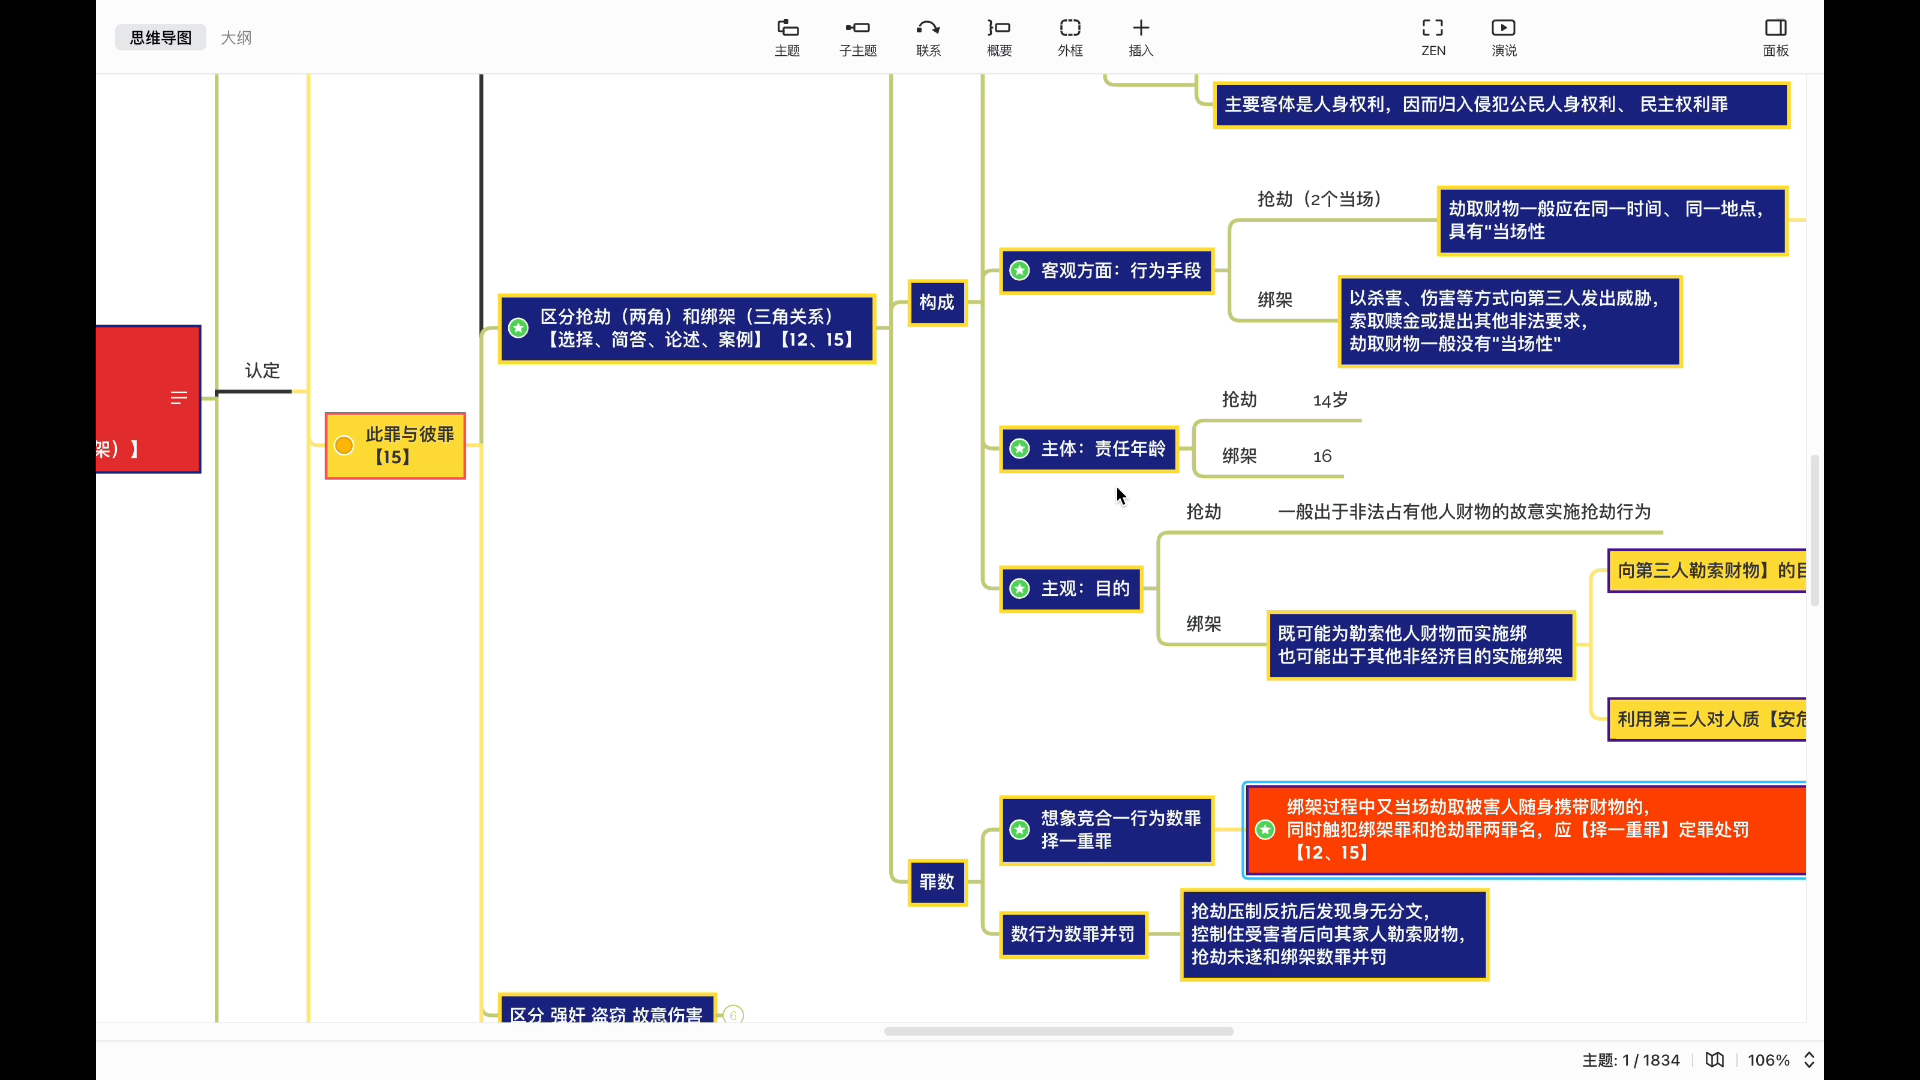
Task: Click 抢劫 label under 主观：目的 branch
Action: (x=1203, y=512)
